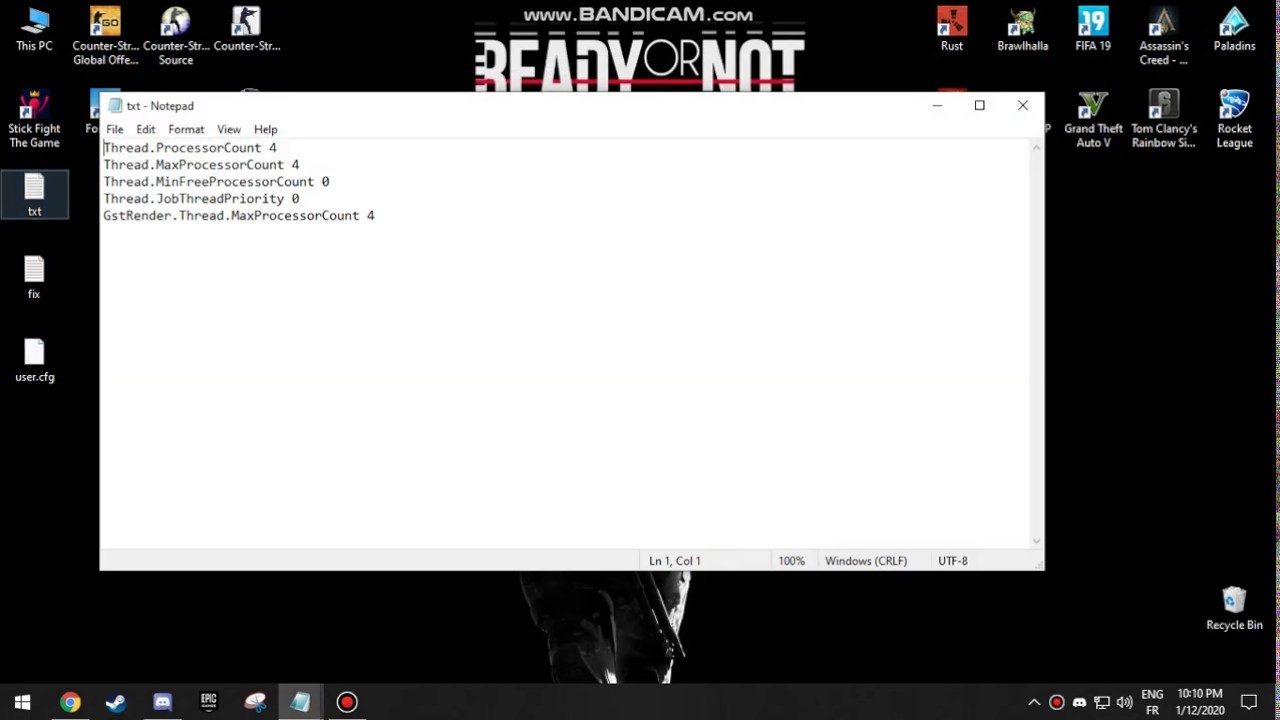
Task: Click the line Thread.MaxProcessorCount 4
Action: click(x=201, y=165)
